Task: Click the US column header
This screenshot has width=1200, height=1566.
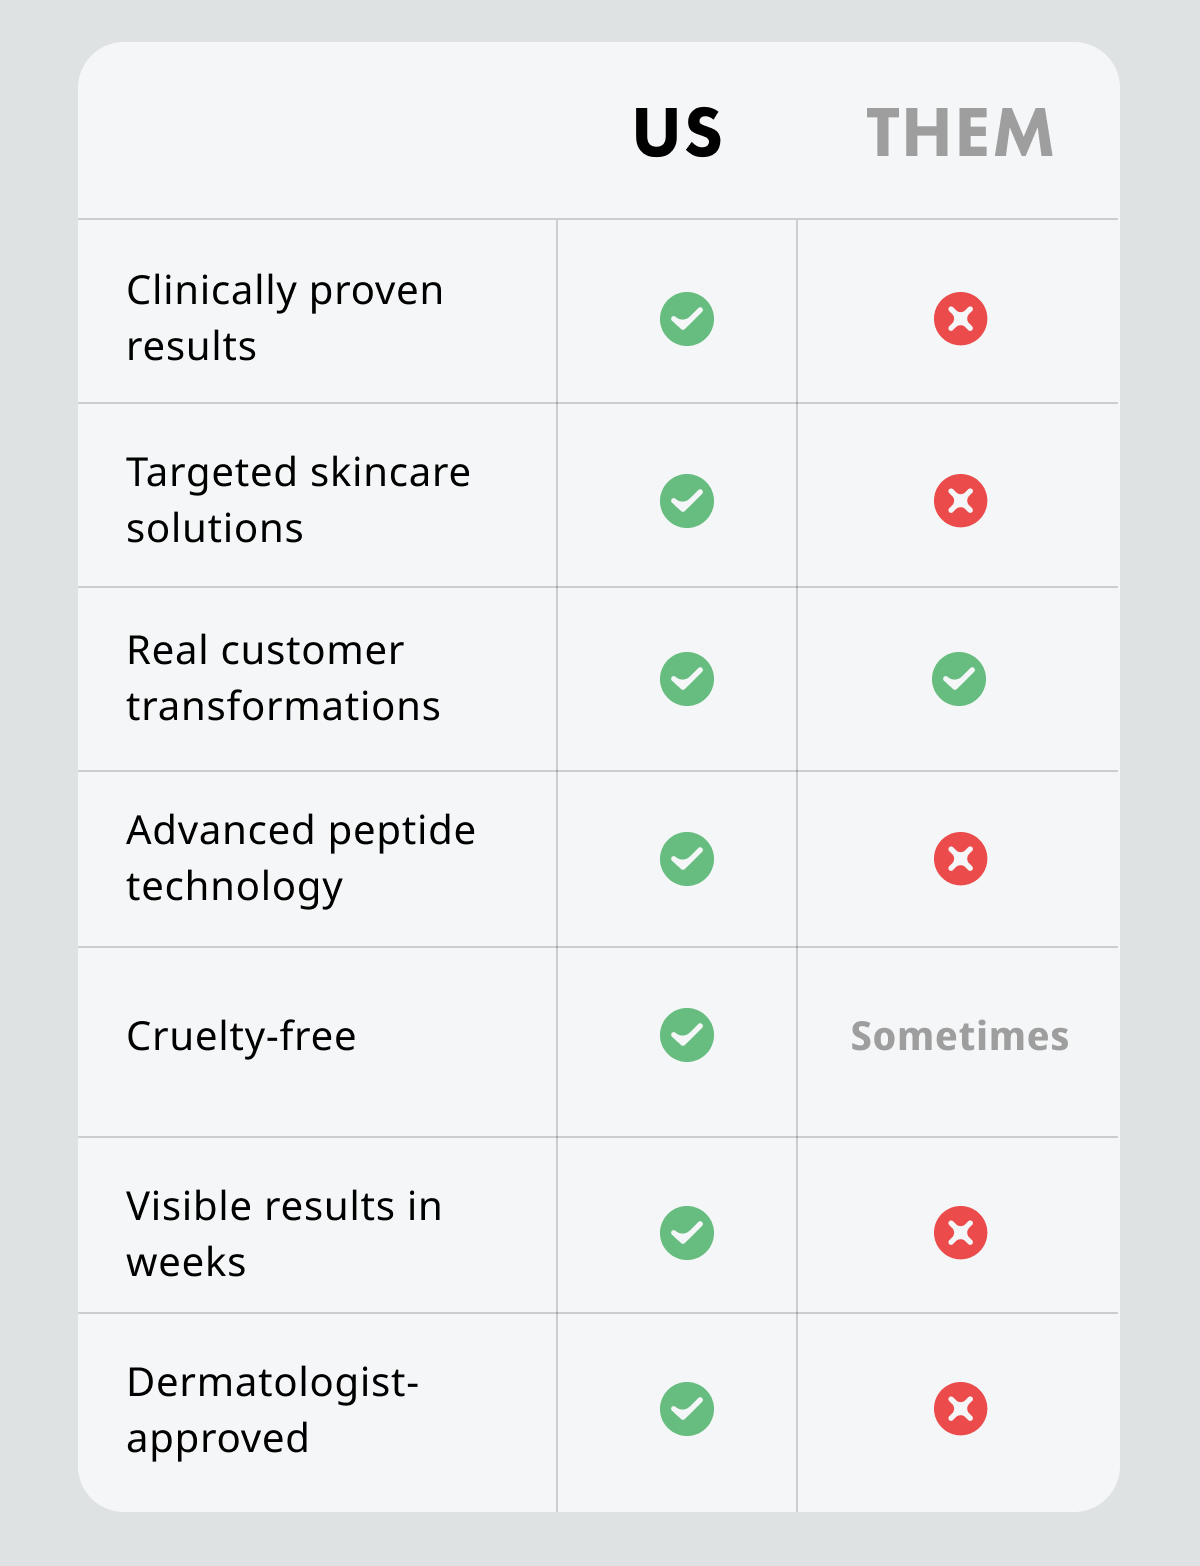Action: click(678, 133)
